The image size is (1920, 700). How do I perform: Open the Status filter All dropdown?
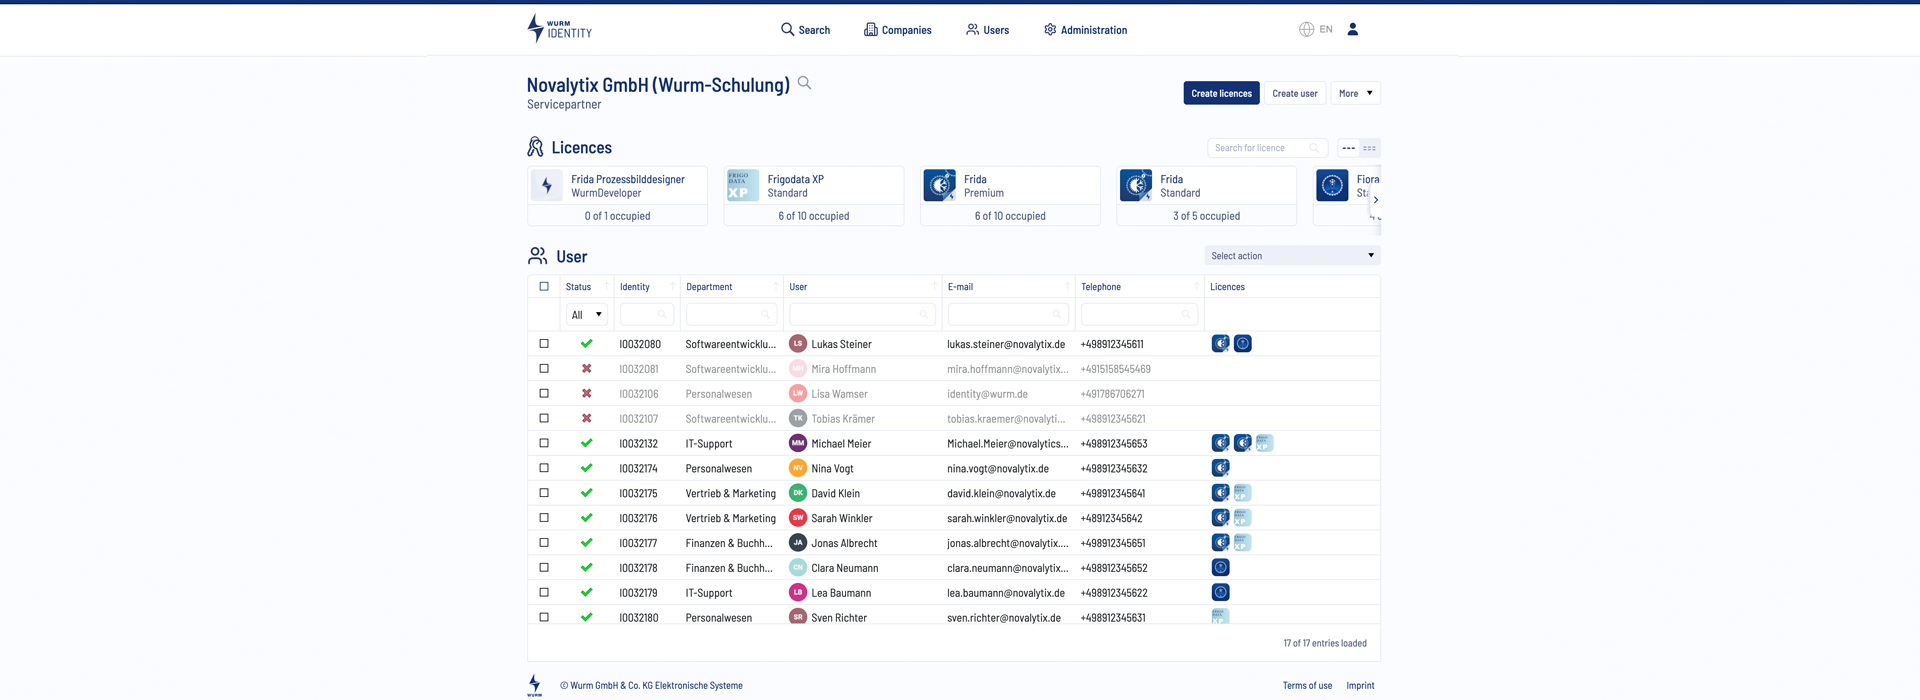586,315
